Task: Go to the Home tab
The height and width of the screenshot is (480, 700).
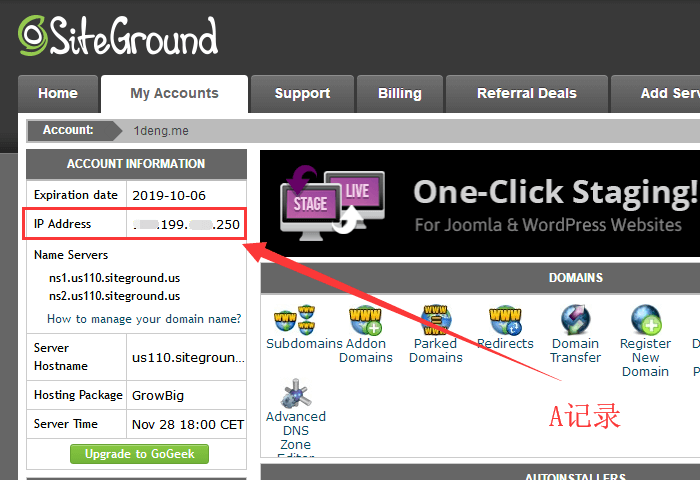Action: pos(58,93)
